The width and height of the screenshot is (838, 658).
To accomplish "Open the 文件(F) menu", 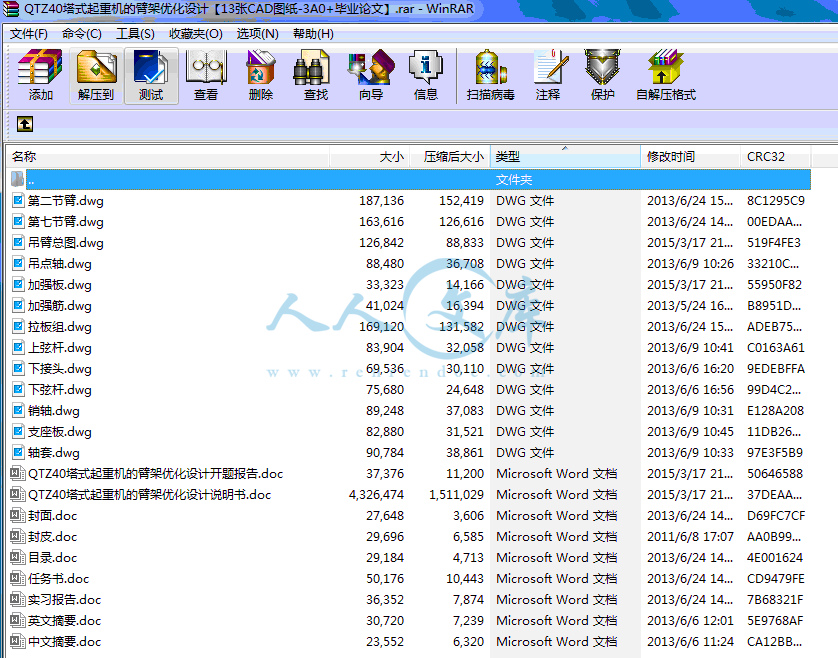I will pyautogui.click(x=29, y=34).
